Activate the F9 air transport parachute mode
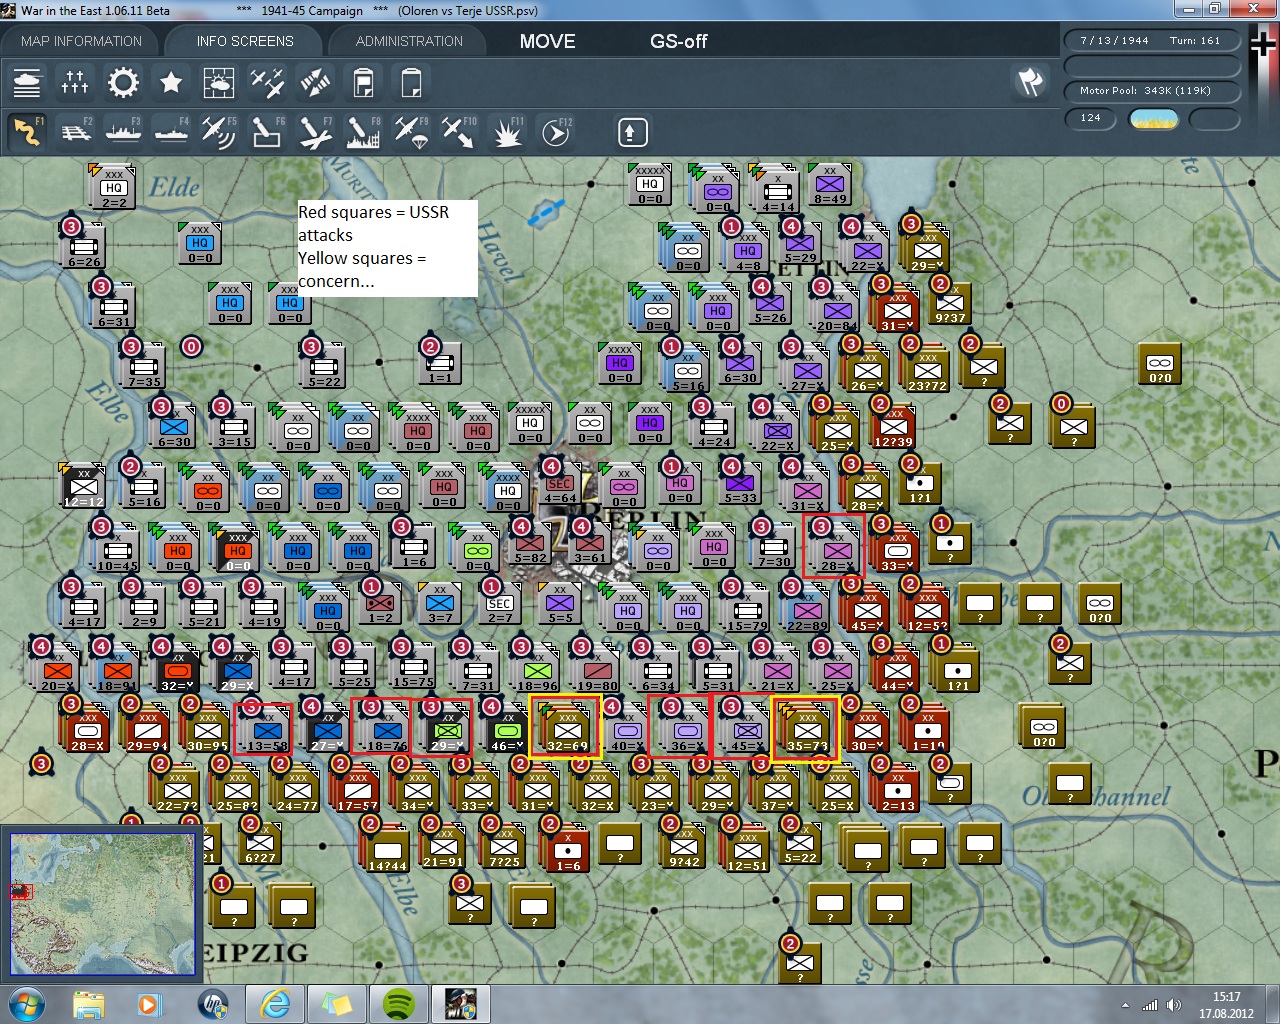Image resolution: width=1280 pixels, height=1024 pixels. pos(411,132)
